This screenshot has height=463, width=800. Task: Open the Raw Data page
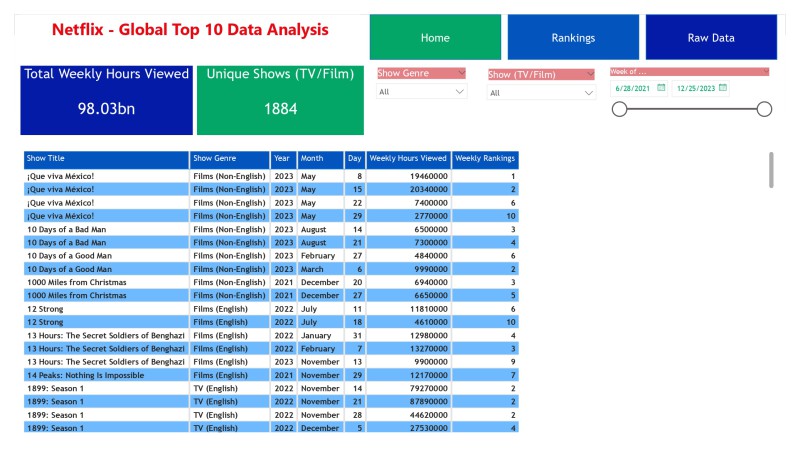711,37
